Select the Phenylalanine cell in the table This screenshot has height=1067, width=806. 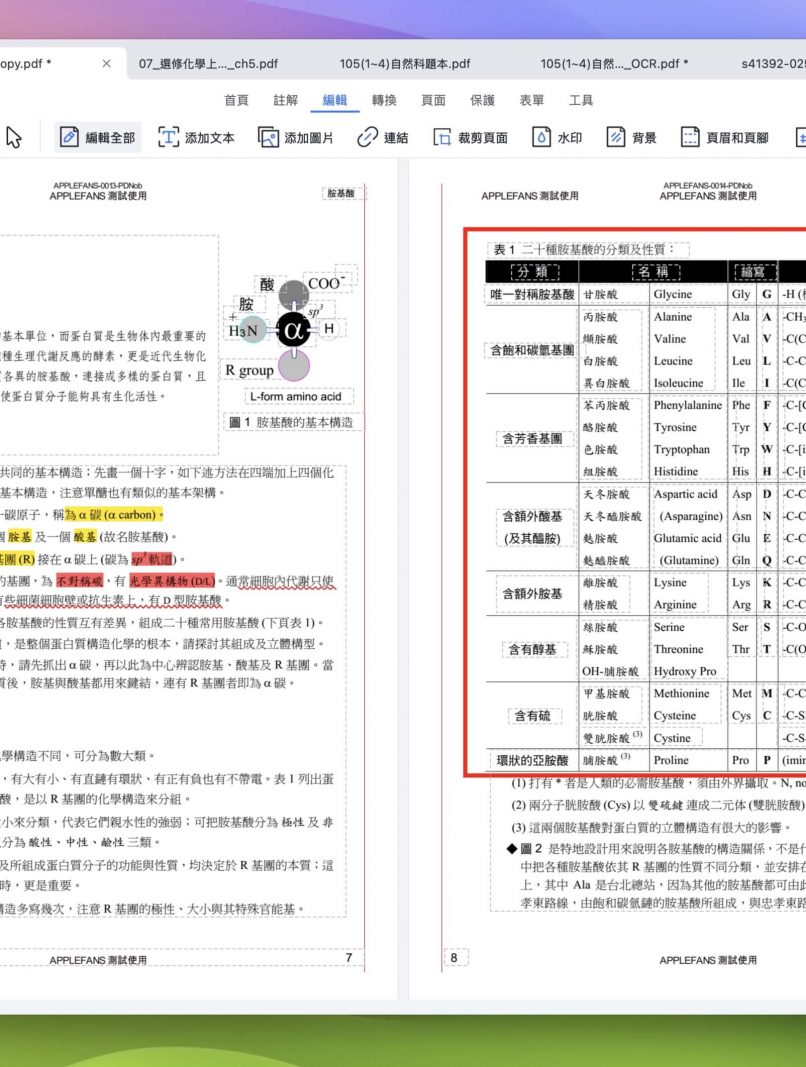click(687, 406)
